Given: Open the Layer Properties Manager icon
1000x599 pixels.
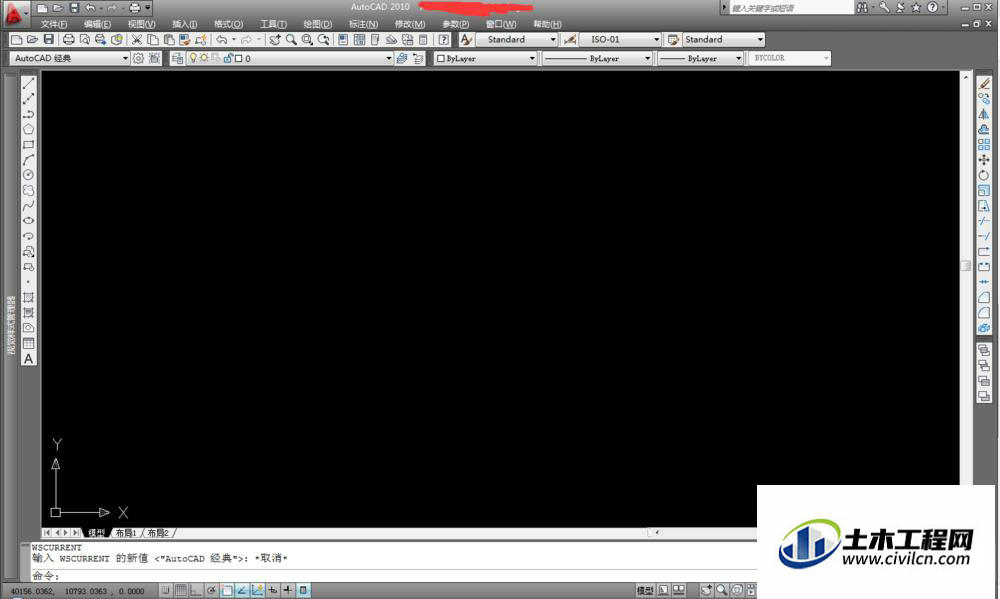Looking at the screenshot, I should [x=177, y=58].
